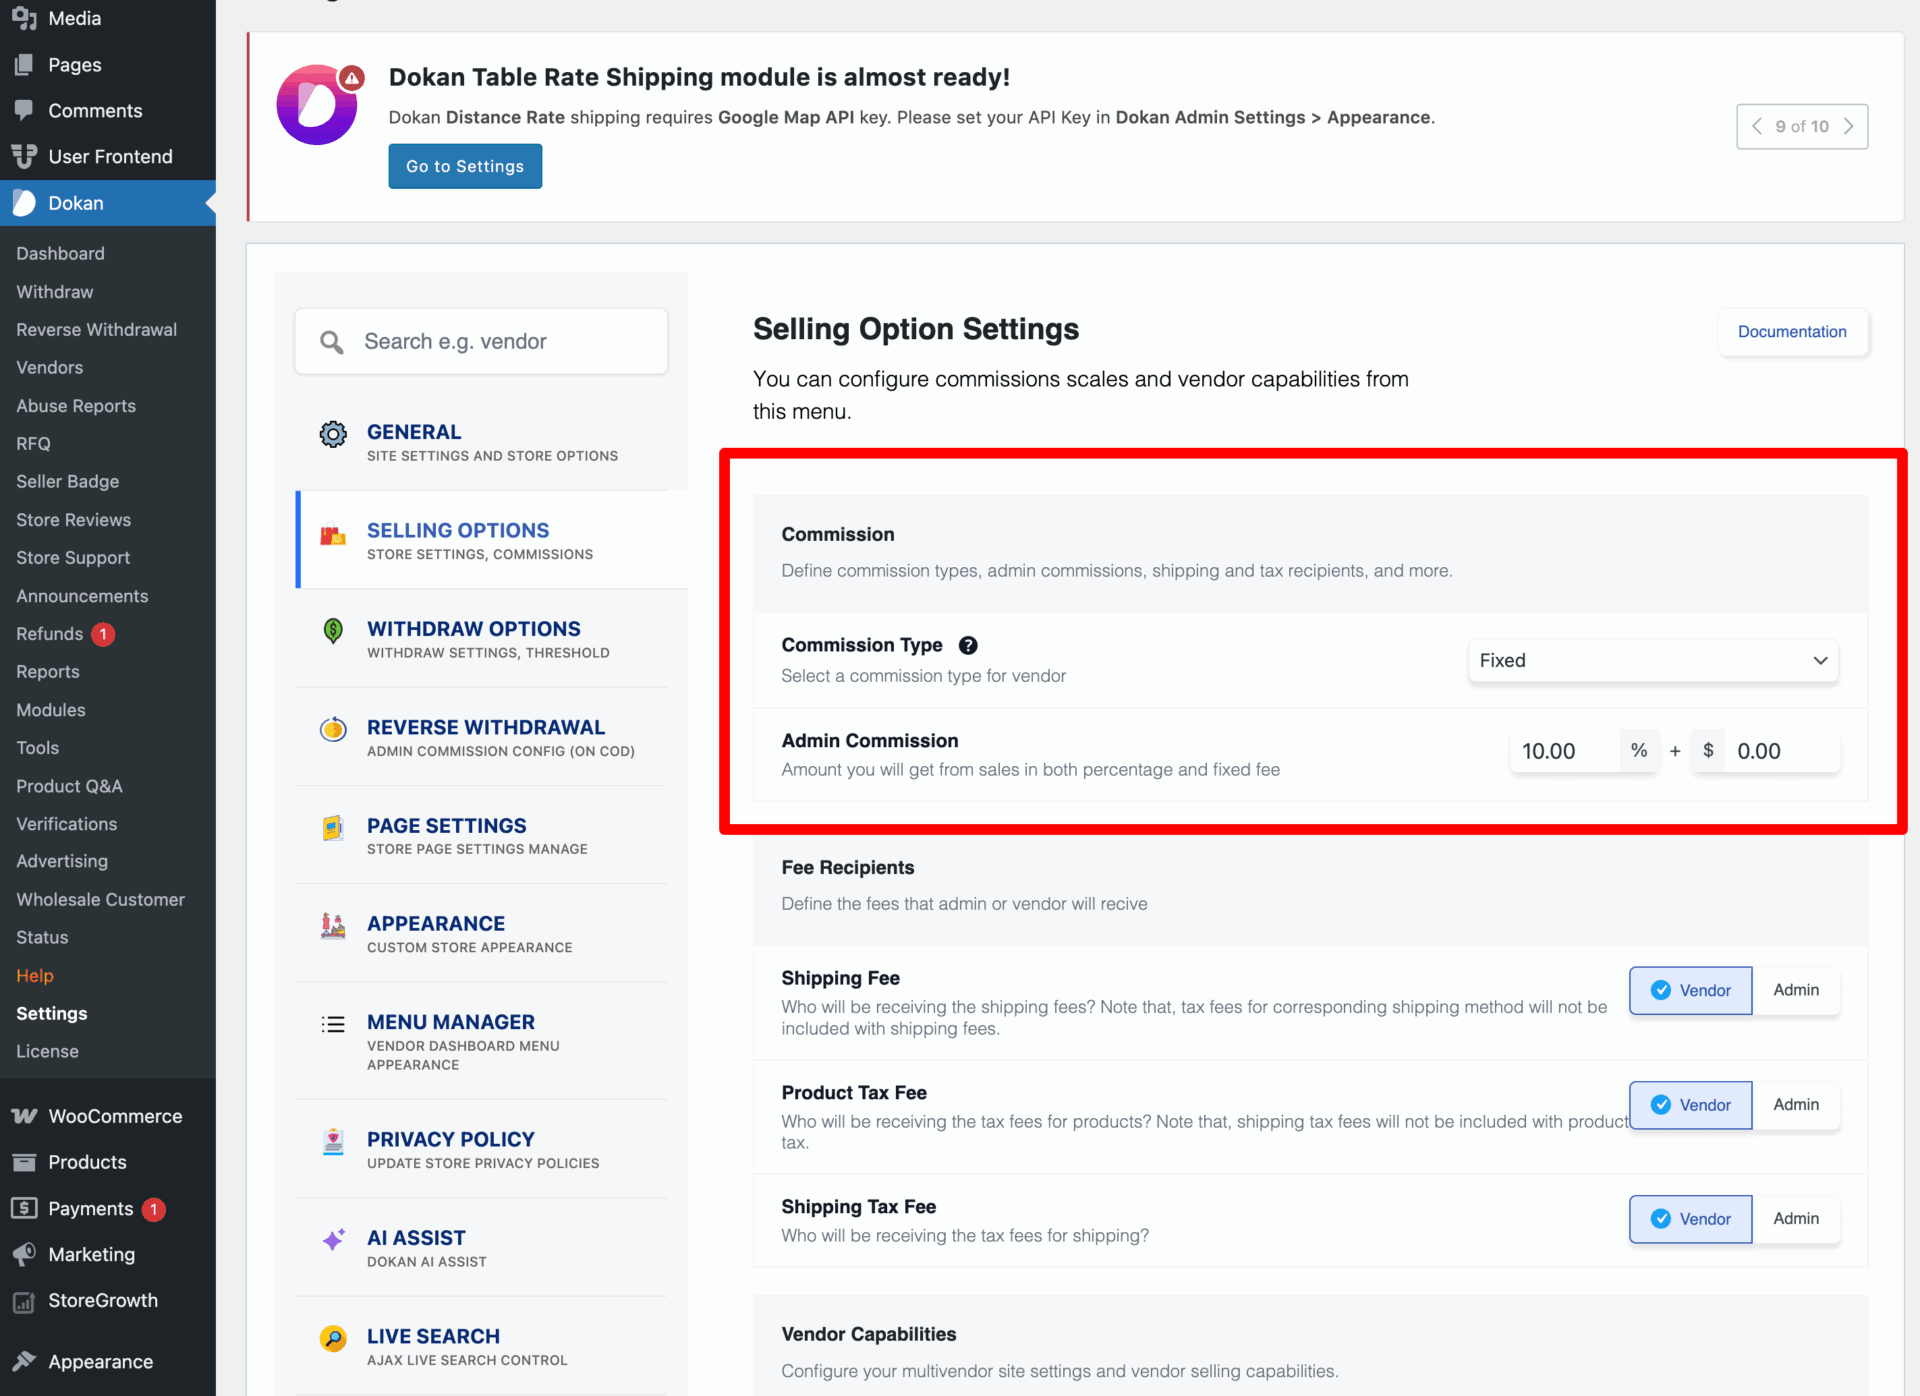
Task: Open Store Support link
Action: click(x=73, y=558)
